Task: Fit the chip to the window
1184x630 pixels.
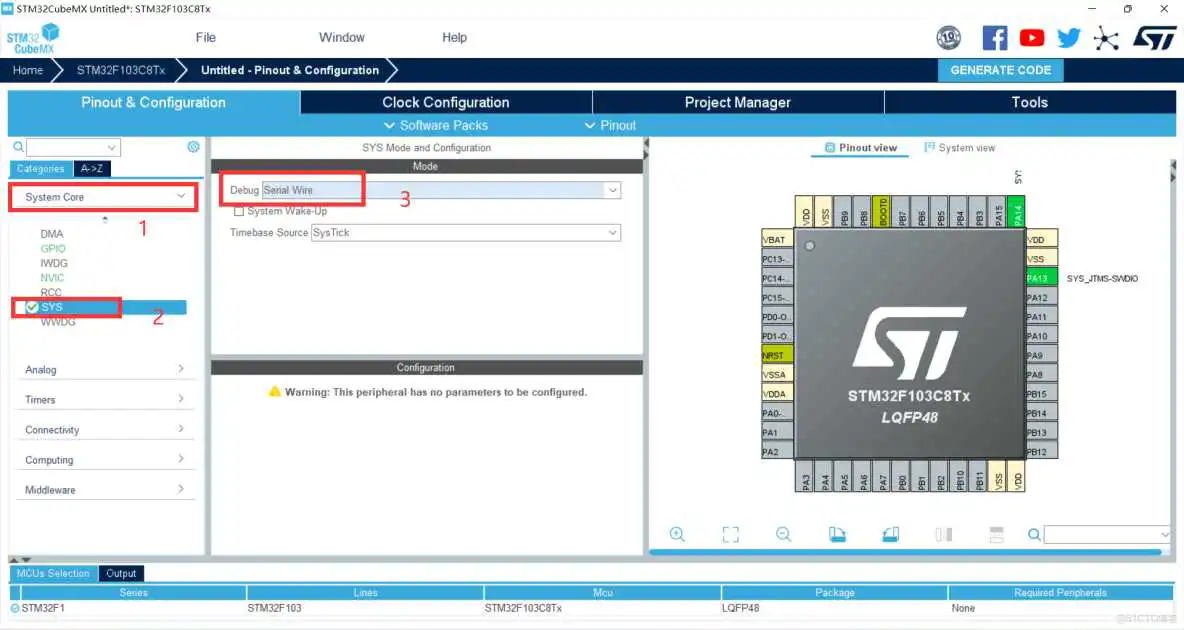Action: tap(730, 534)
